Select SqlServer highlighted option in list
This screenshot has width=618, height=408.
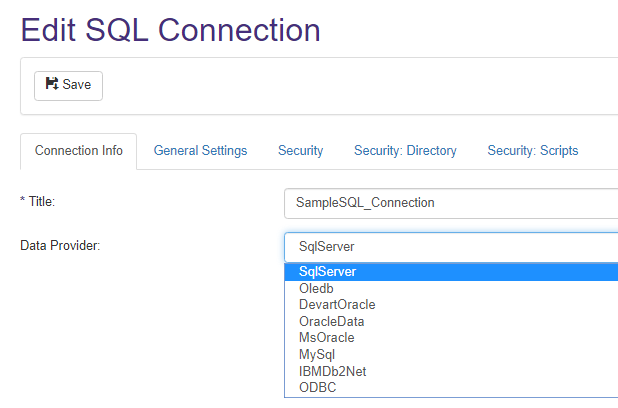[x=327, y=271]
